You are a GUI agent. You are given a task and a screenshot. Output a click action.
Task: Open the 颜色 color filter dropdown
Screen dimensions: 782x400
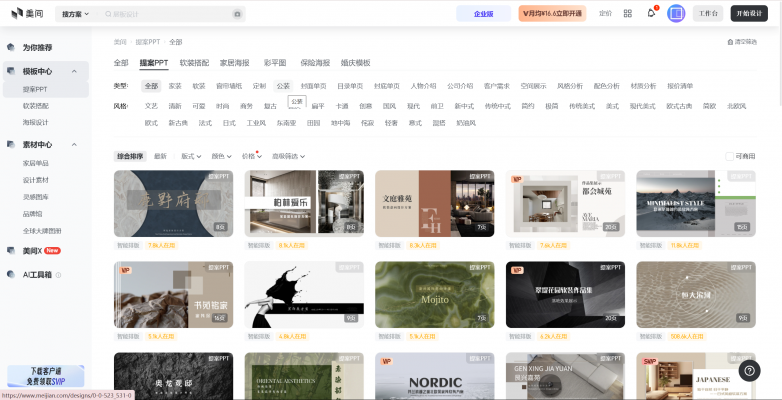221,156
